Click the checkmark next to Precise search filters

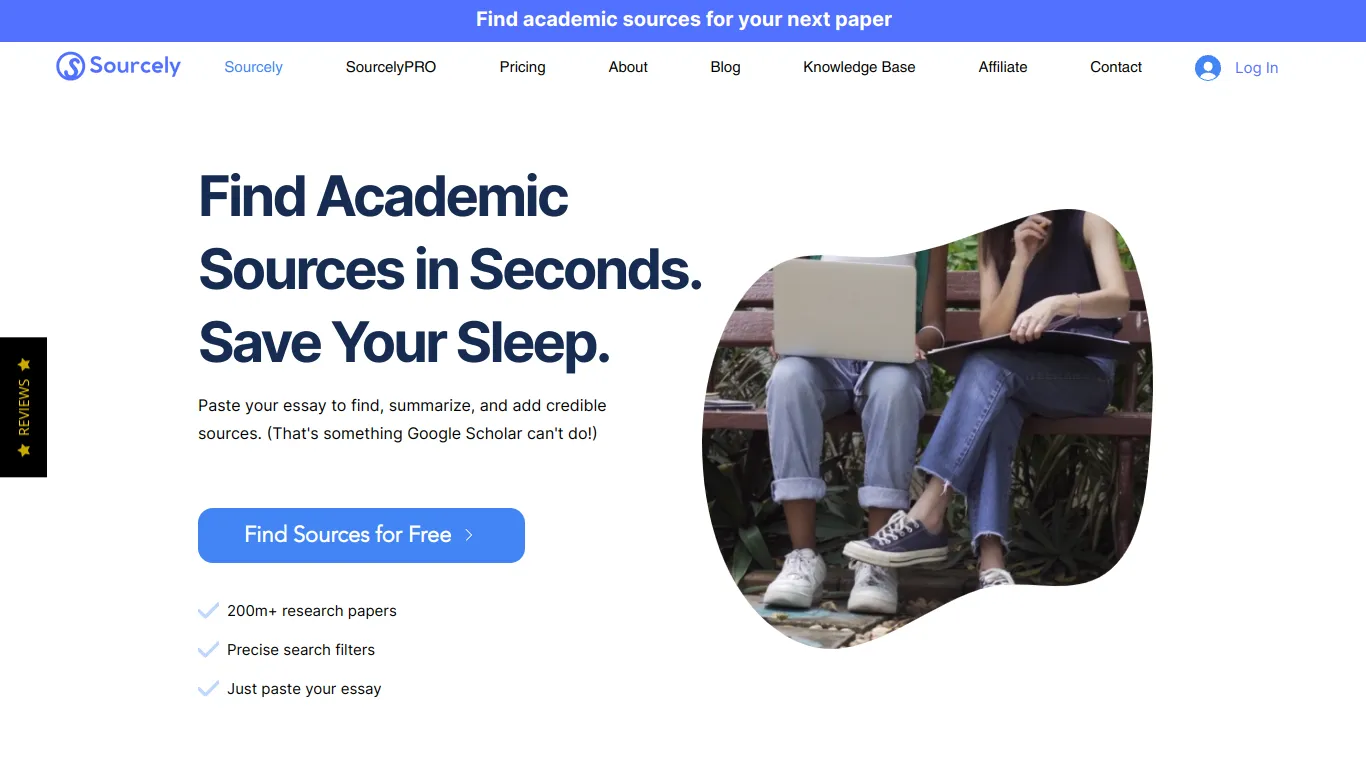208,650
